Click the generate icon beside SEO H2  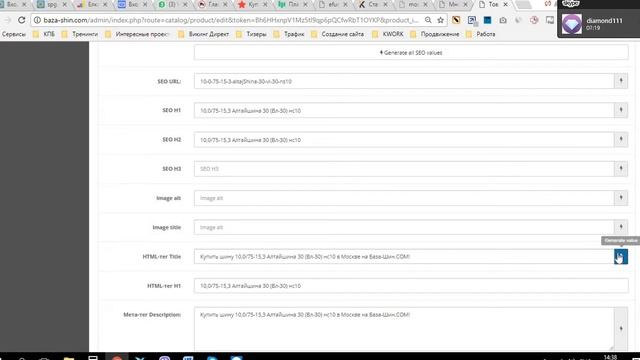point(621,140)
